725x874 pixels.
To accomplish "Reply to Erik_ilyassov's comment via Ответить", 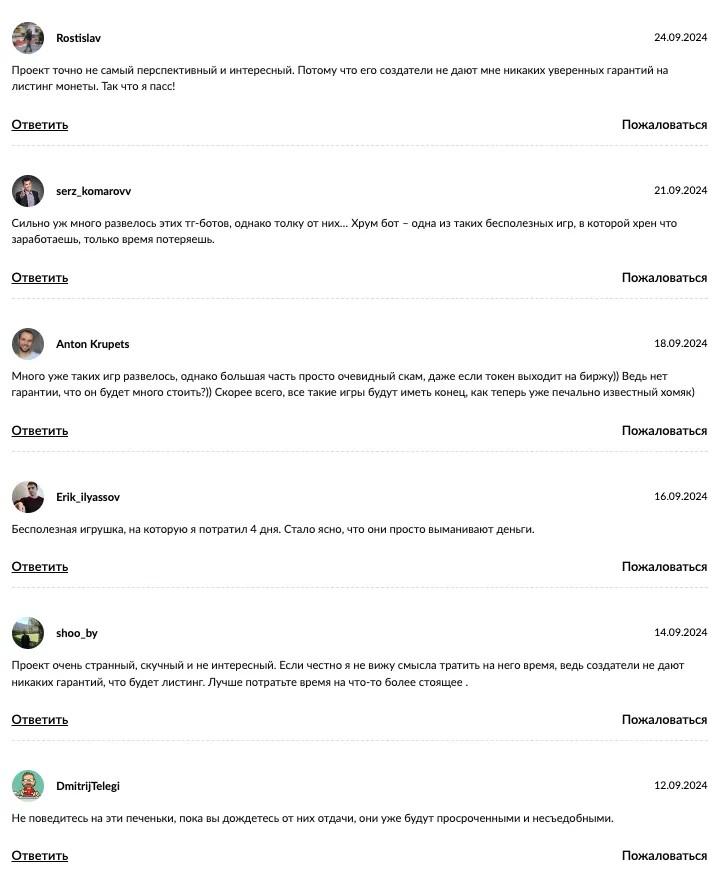I will [x=40, y=567].
